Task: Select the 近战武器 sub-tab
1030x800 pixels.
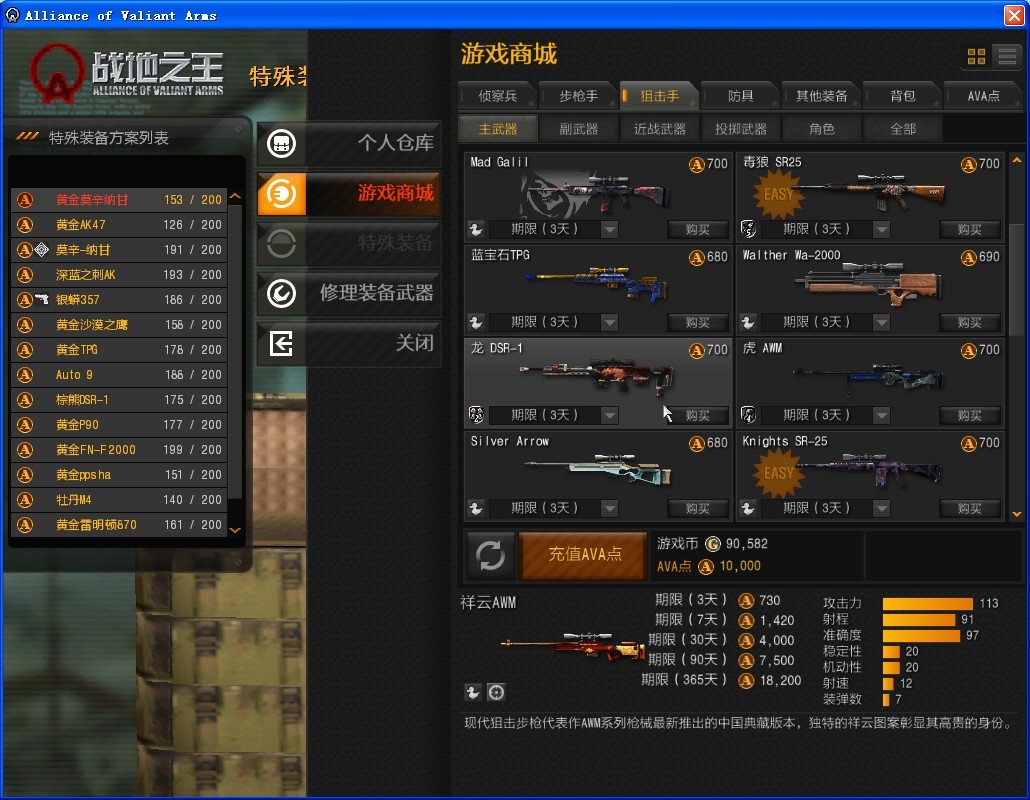Action: (660, 129)
